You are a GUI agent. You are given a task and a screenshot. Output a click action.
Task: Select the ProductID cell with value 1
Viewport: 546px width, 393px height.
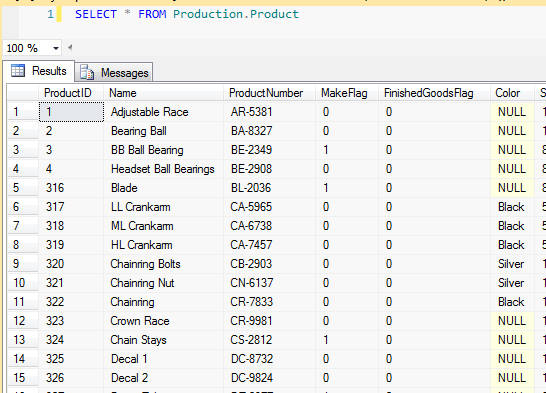click(x=71, y=112)
